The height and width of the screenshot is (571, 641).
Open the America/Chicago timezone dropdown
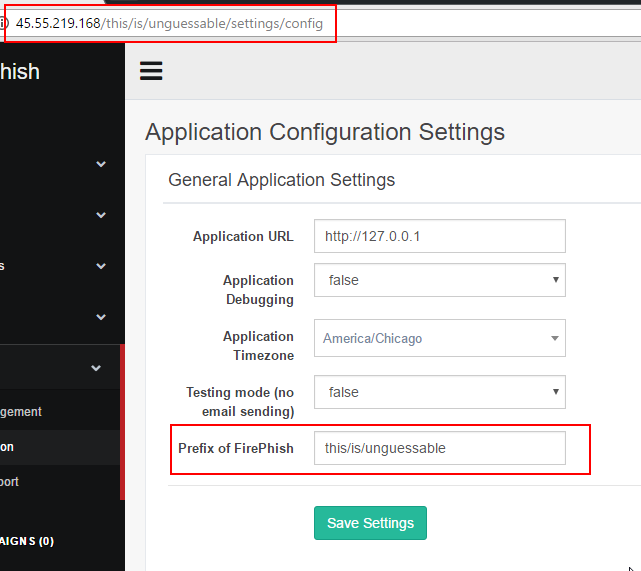439,338
